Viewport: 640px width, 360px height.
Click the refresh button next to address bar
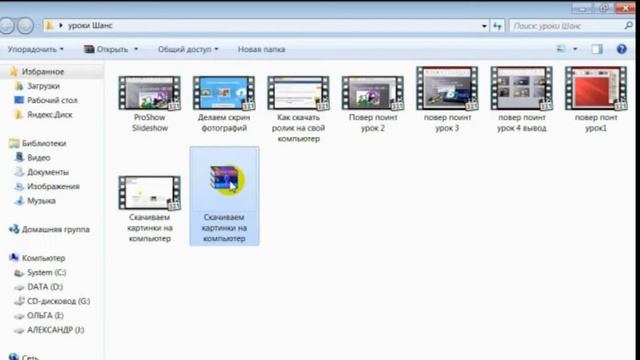[497, 26]
